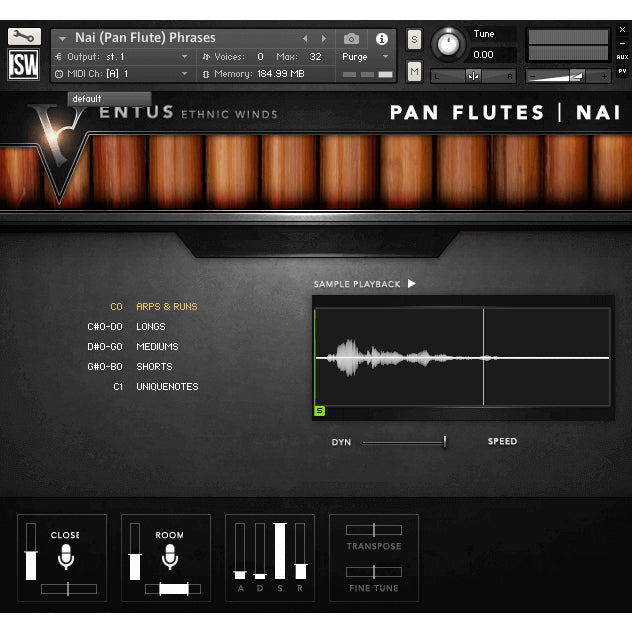
Task: Adjust the Room mic pan slider
Action: pos(173,589)
